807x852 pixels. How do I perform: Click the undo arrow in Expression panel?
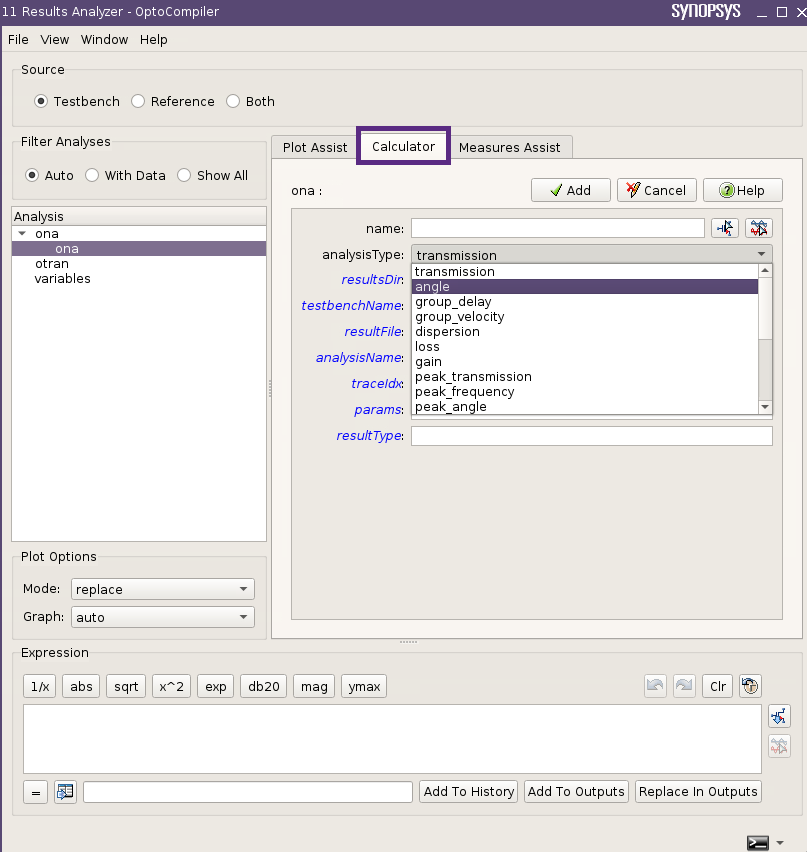coord(655,686)
